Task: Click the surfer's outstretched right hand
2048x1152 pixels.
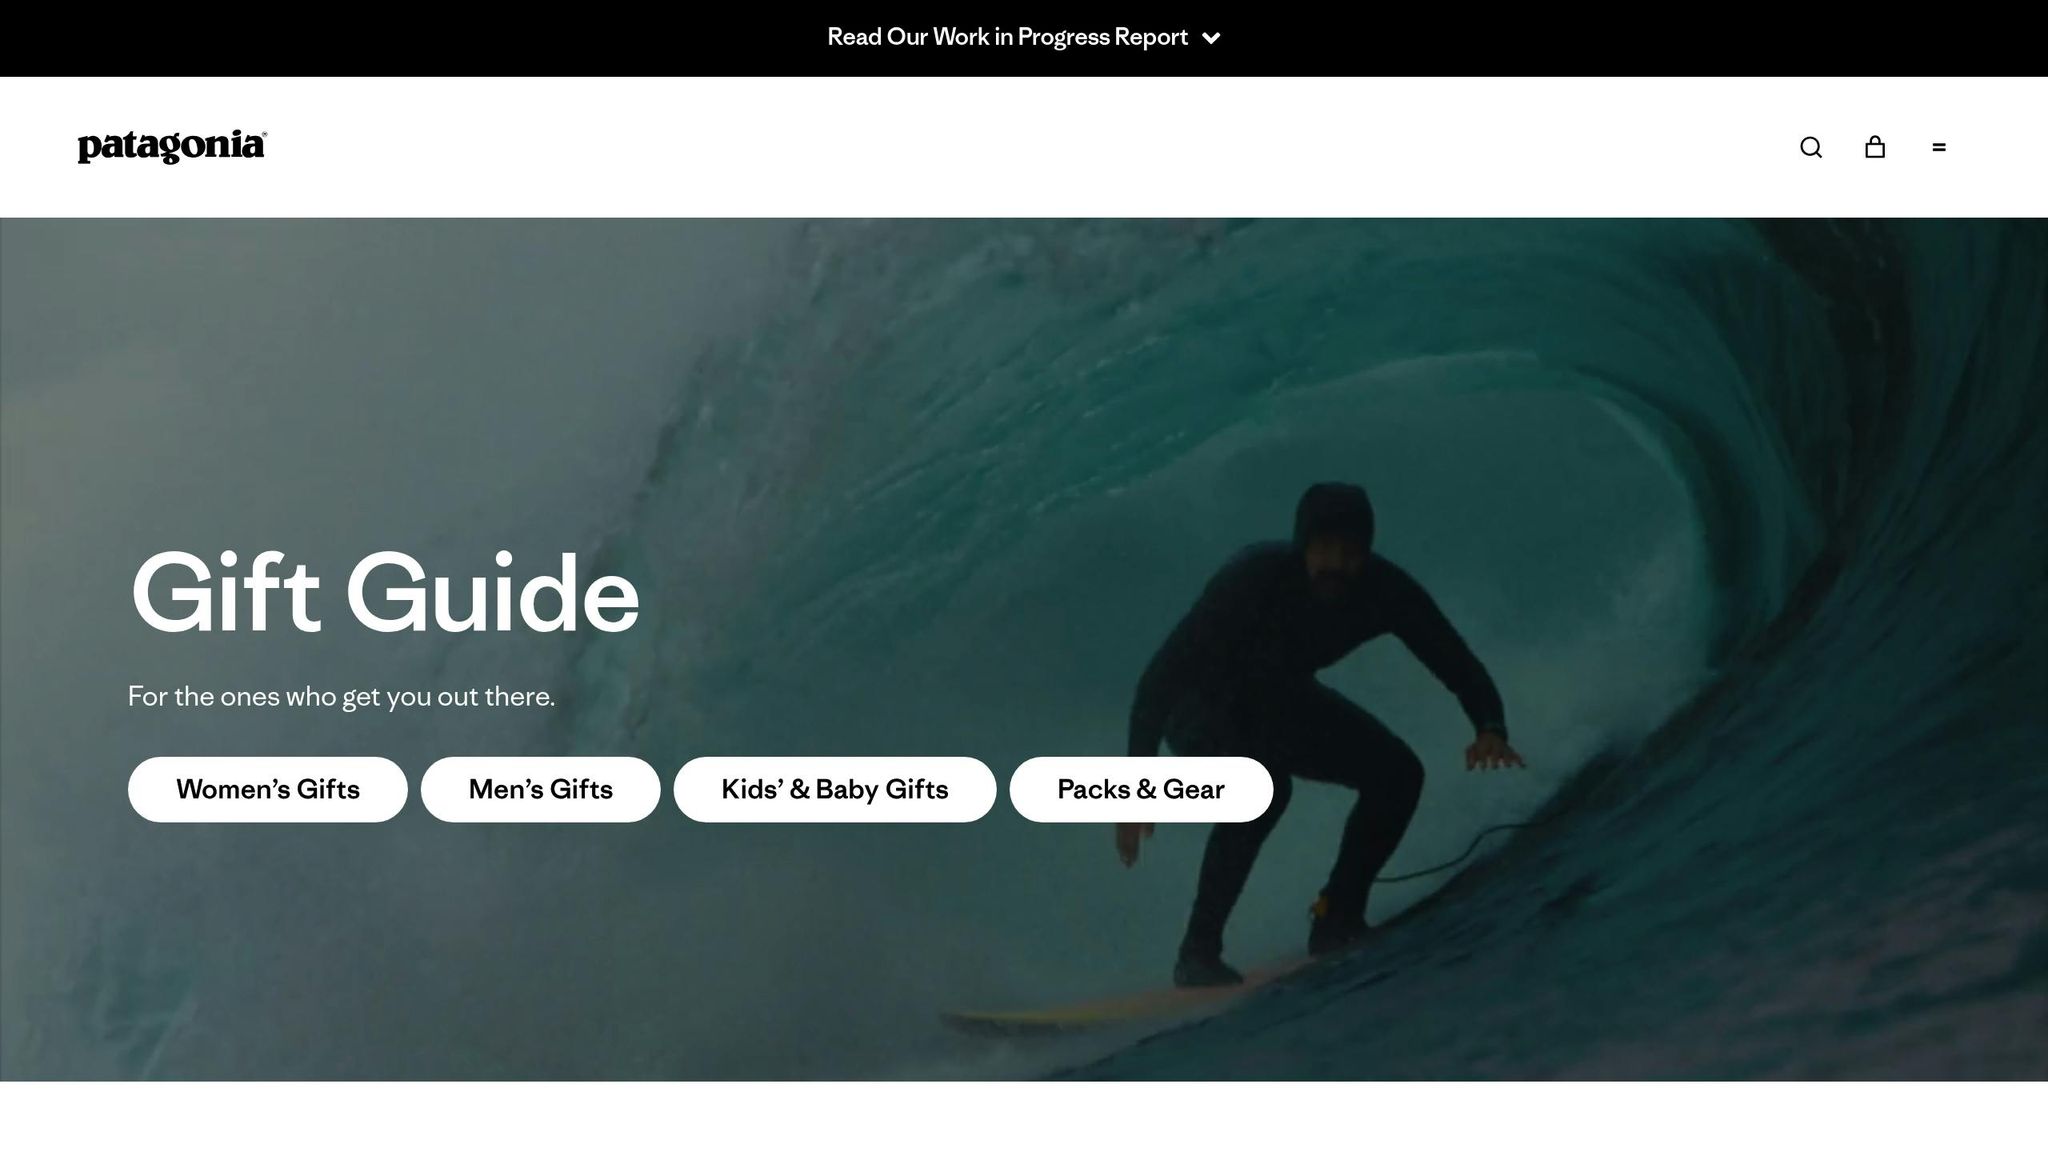Action: click(1495, 750)
